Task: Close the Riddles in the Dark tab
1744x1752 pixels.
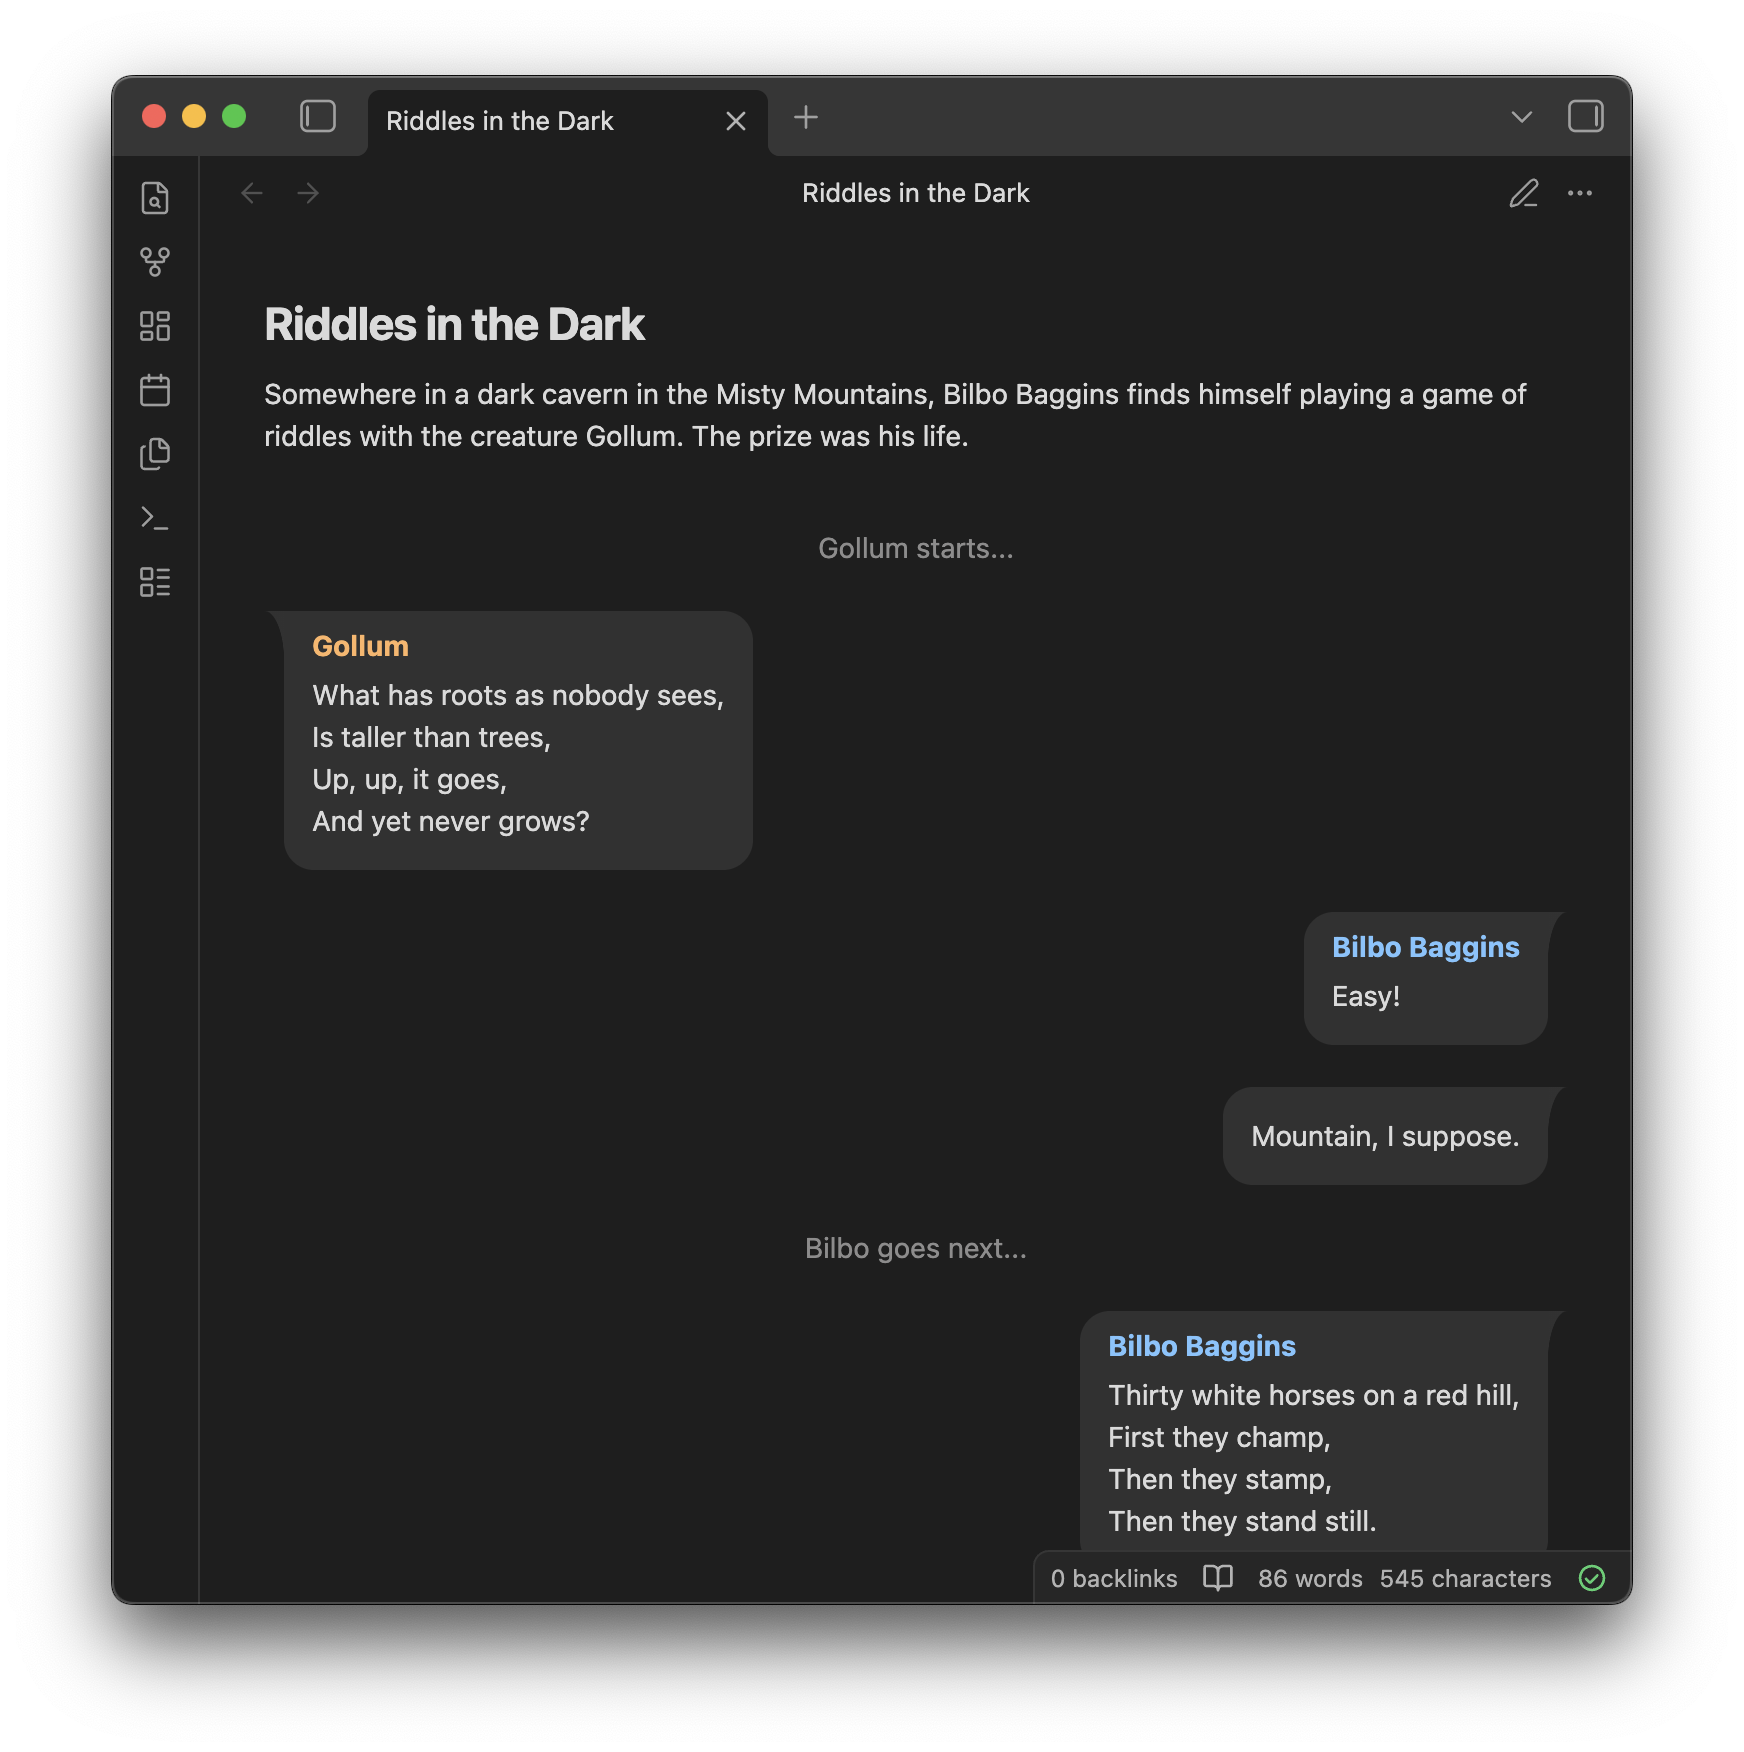Action: pos(736,121)
